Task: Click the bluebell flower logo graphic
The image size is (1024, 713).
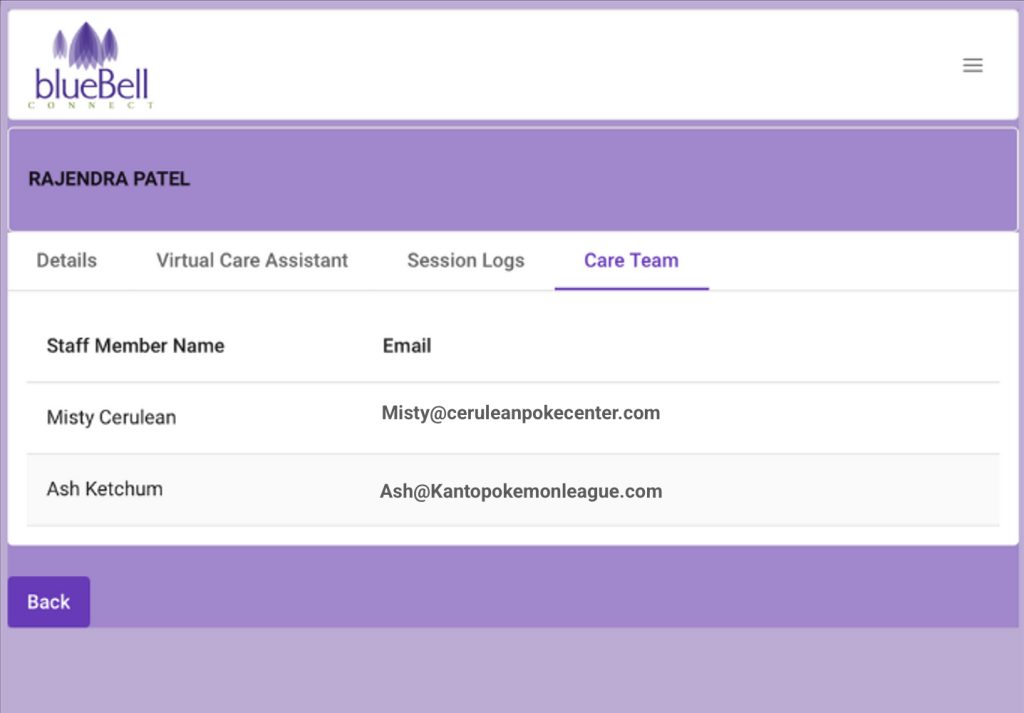Action: point(86,46)
